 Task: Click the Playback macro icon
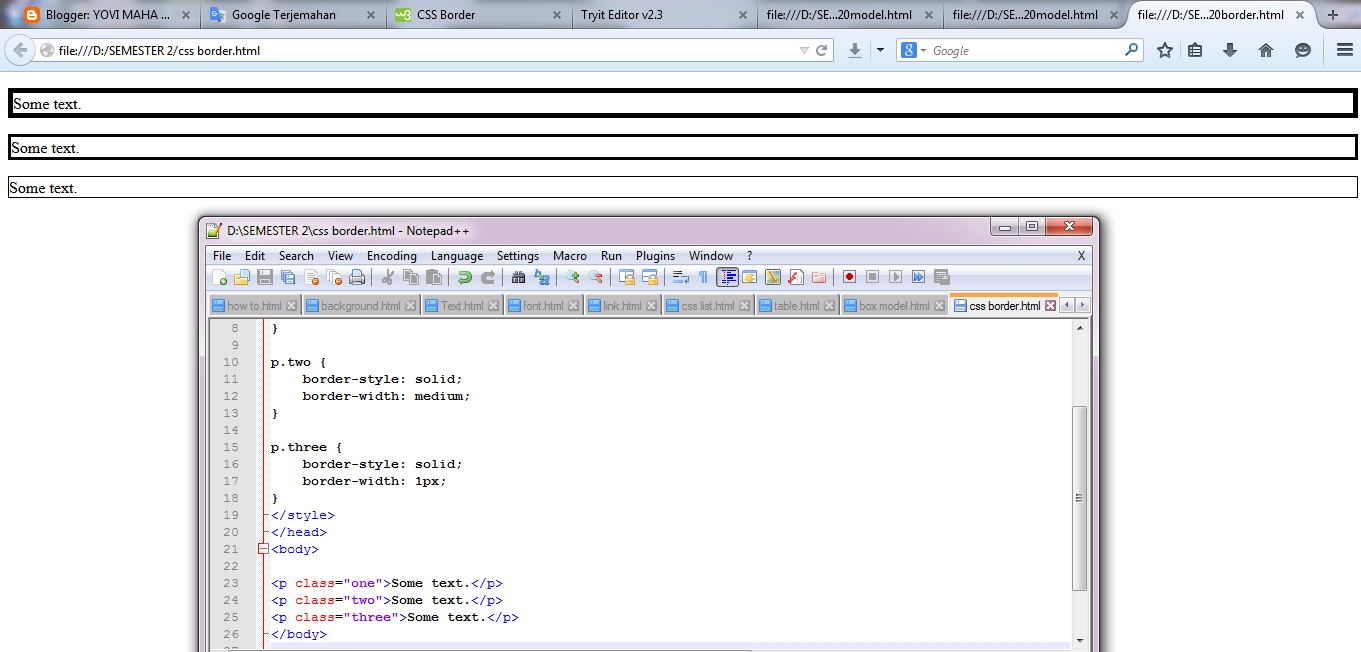(895, 277)
